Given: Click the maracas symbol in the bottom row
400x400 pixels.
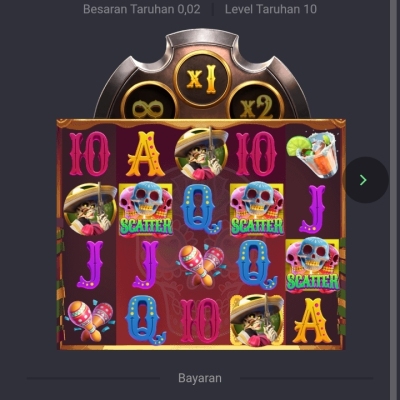Looking at the screenshot, I should 90,320.
